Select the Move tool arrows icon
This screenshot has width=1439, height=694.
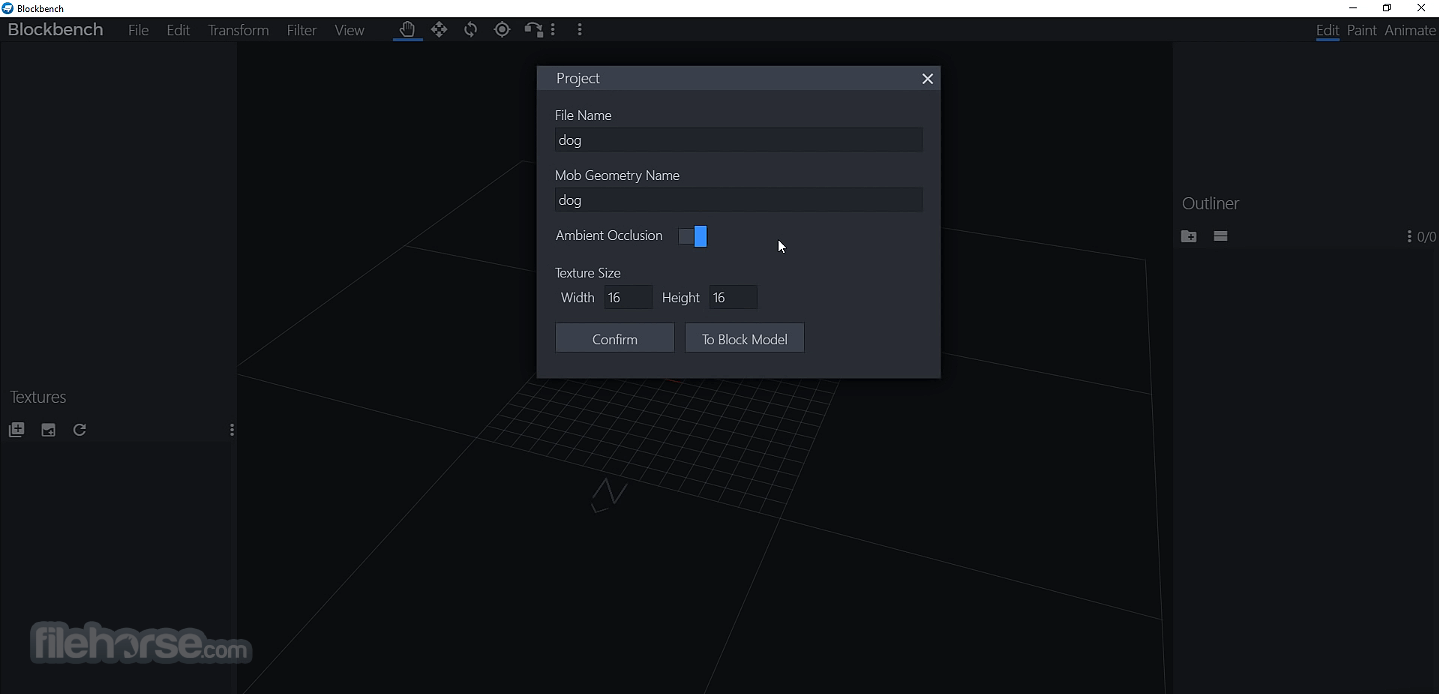(439, 30)
